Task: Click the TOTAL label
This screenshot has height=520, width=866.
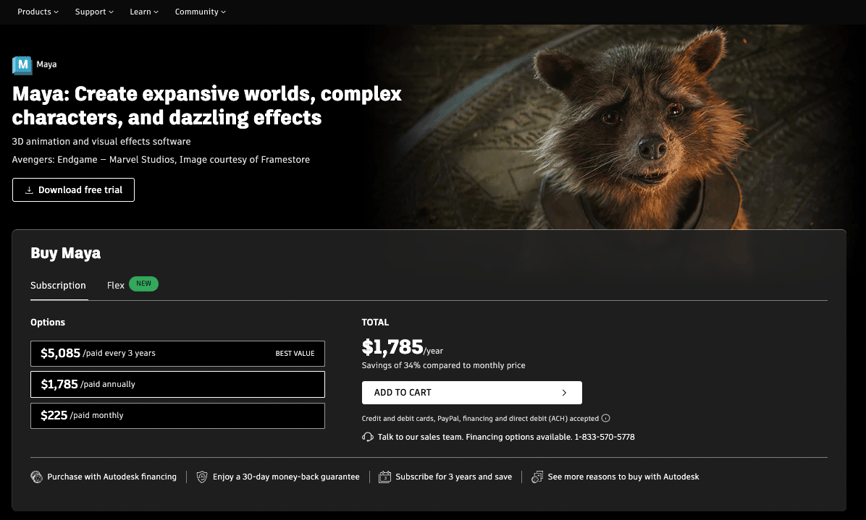Action: click(x=375, y=322)
